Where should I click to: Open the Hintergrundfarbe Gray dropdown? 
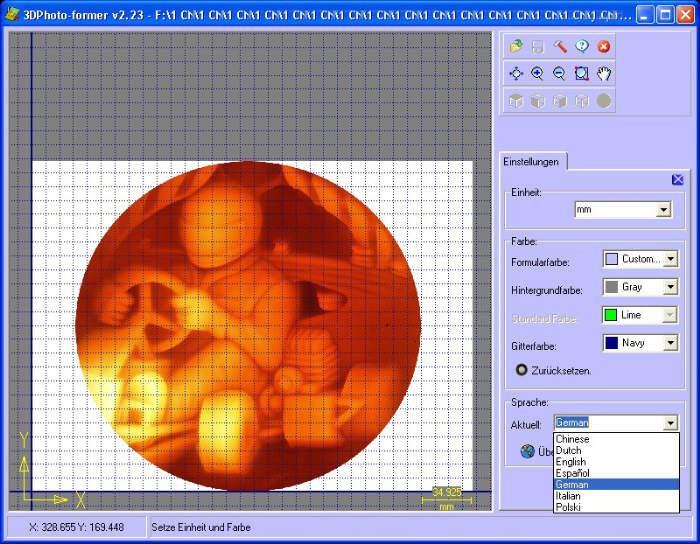pyautogui.click(x=670, y=287)
